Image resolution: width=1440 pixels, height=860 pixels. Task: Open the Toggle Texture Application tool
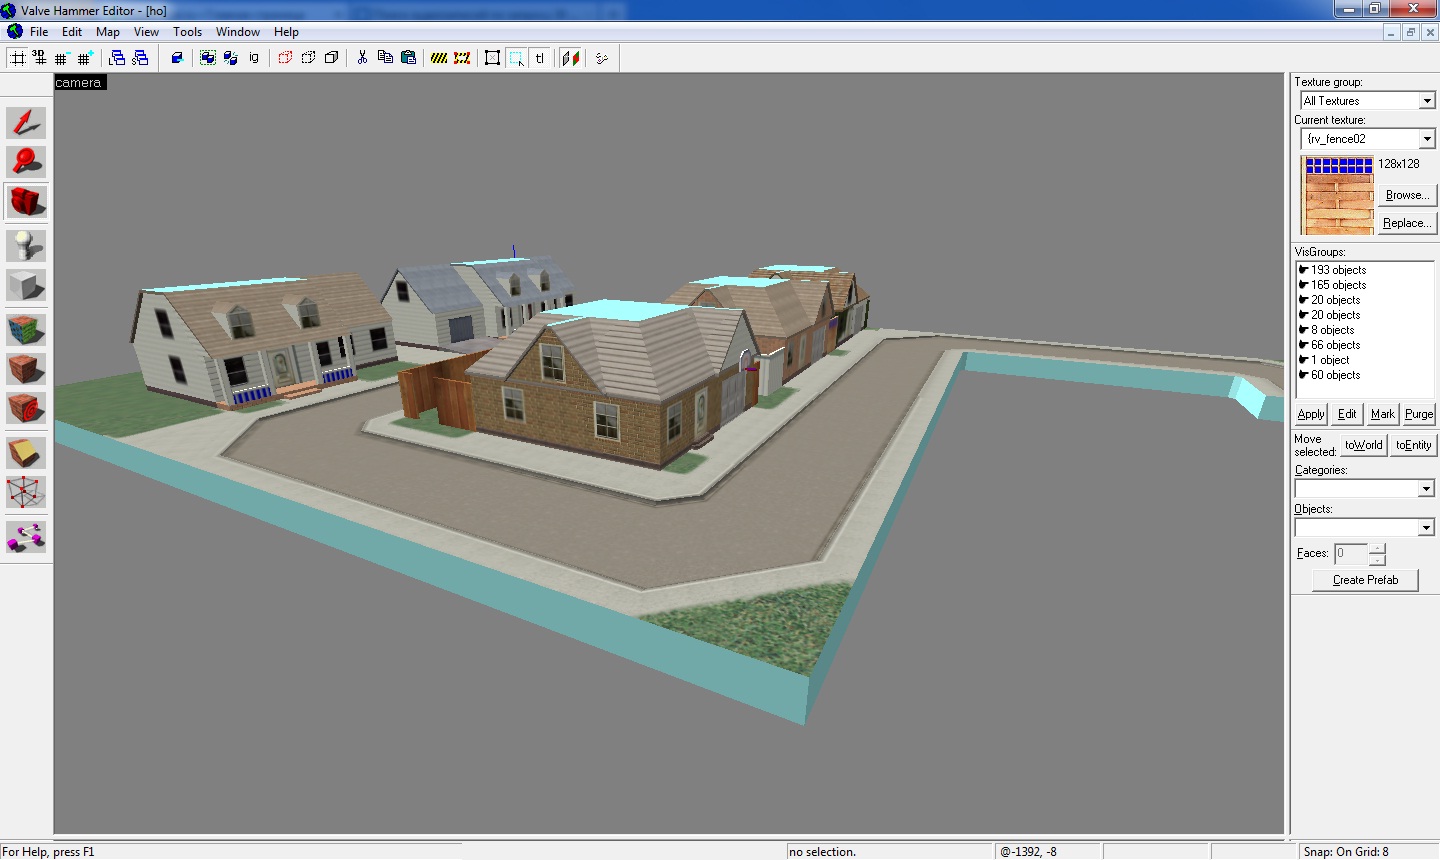pos(26,329)
